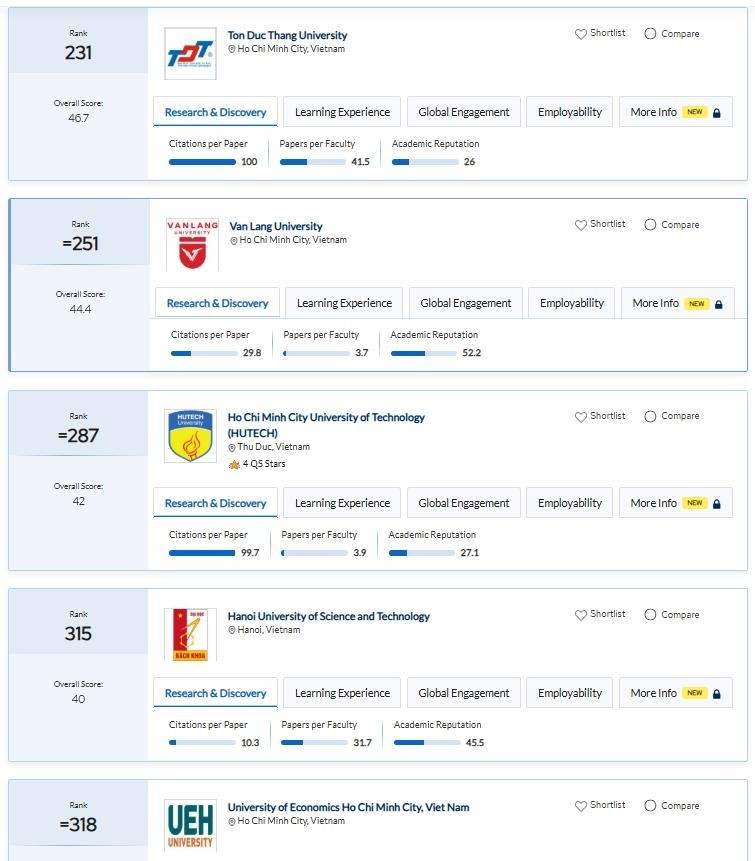Open Global Engagement tab for HUTECH

[x=463, y=503]
